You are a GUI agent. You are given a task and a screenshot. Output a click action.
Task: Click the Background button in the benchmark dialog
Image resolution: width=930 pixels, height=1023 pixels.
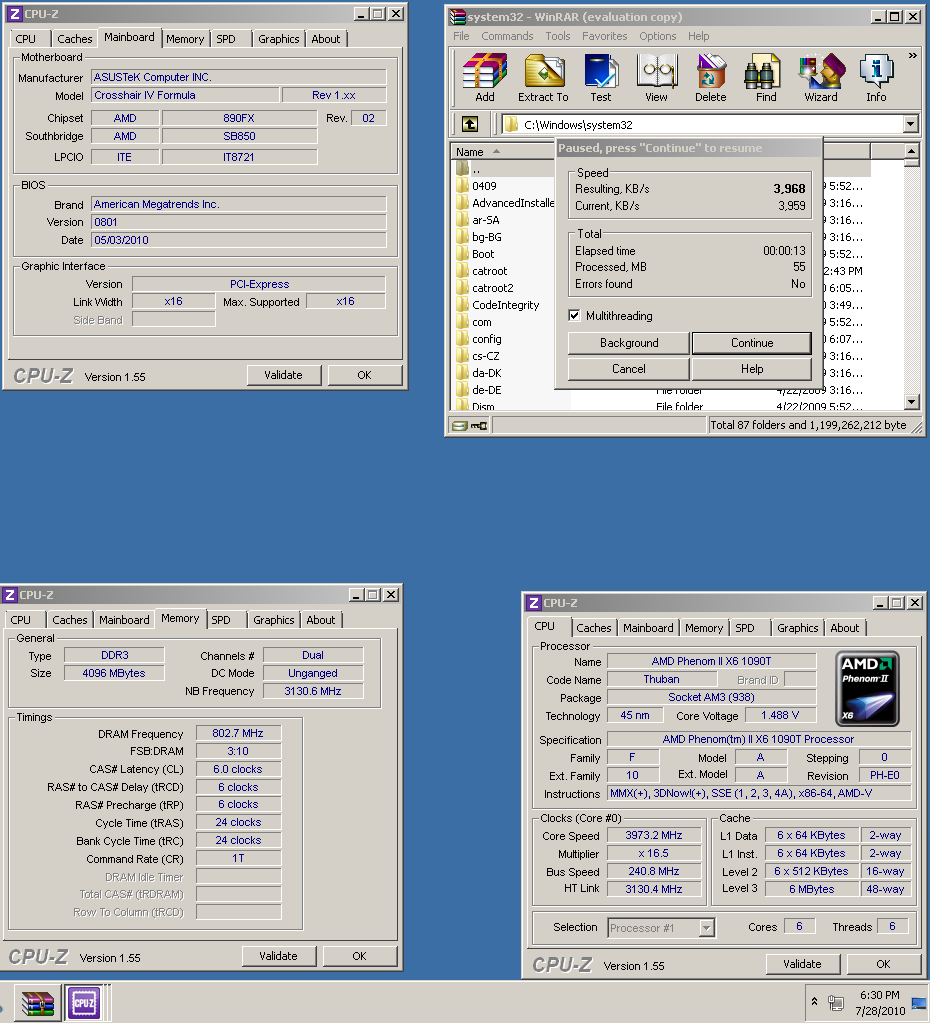click(x=628, y=343)
